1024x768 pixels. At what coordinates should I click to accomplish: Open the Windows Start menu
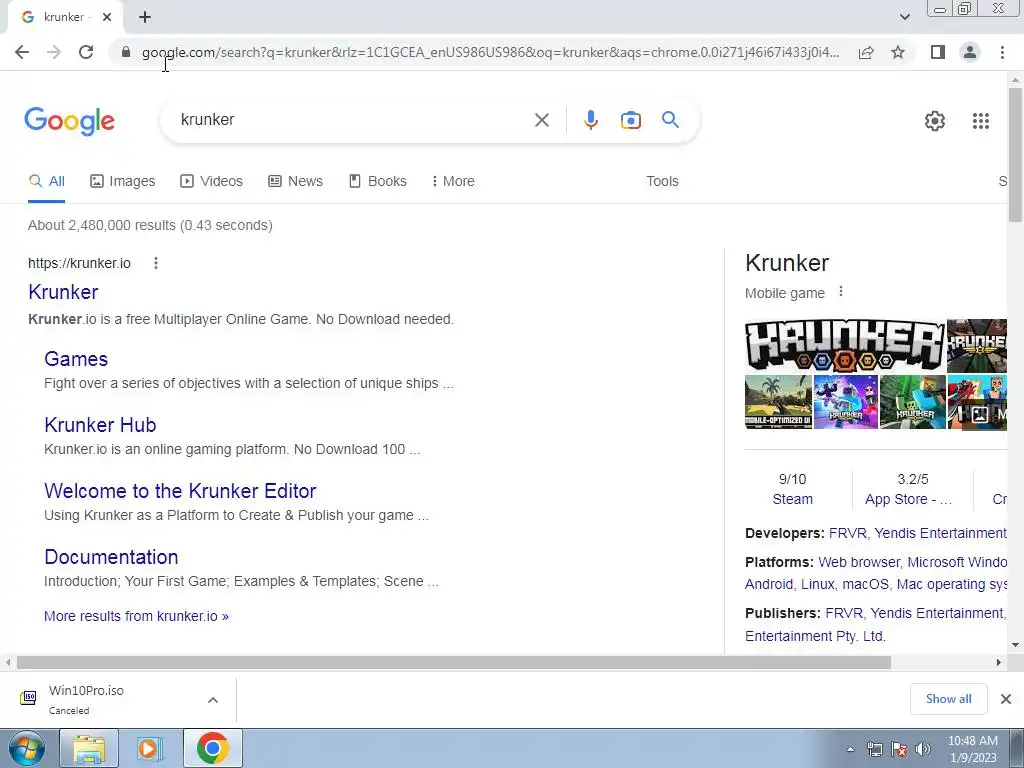click(x=26, y=748)
